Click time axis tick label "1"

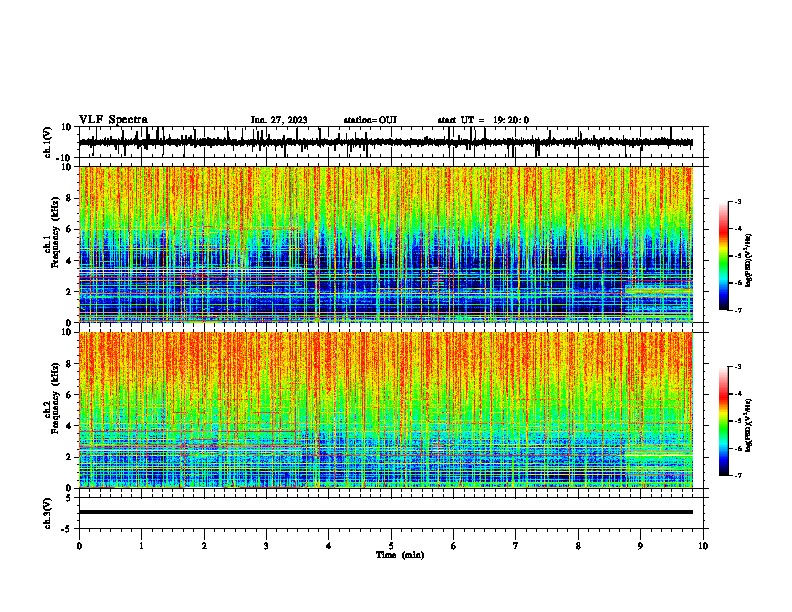pyautogui.click(x=141, y=546)
